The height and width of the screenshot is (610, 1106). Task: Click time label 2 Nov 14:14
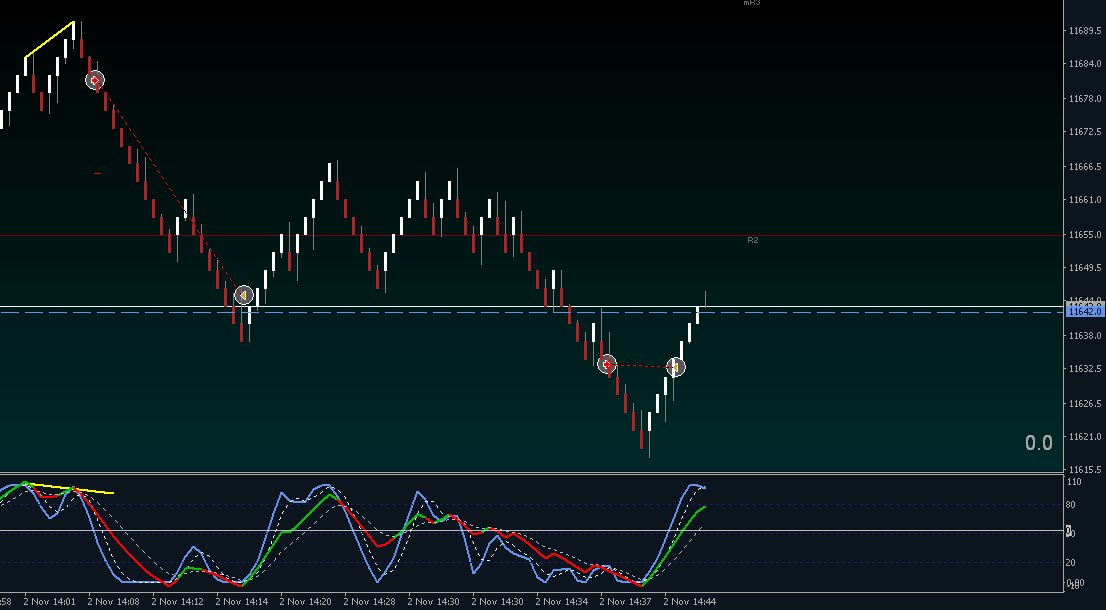pyautogui.click(x=242, y=602)
